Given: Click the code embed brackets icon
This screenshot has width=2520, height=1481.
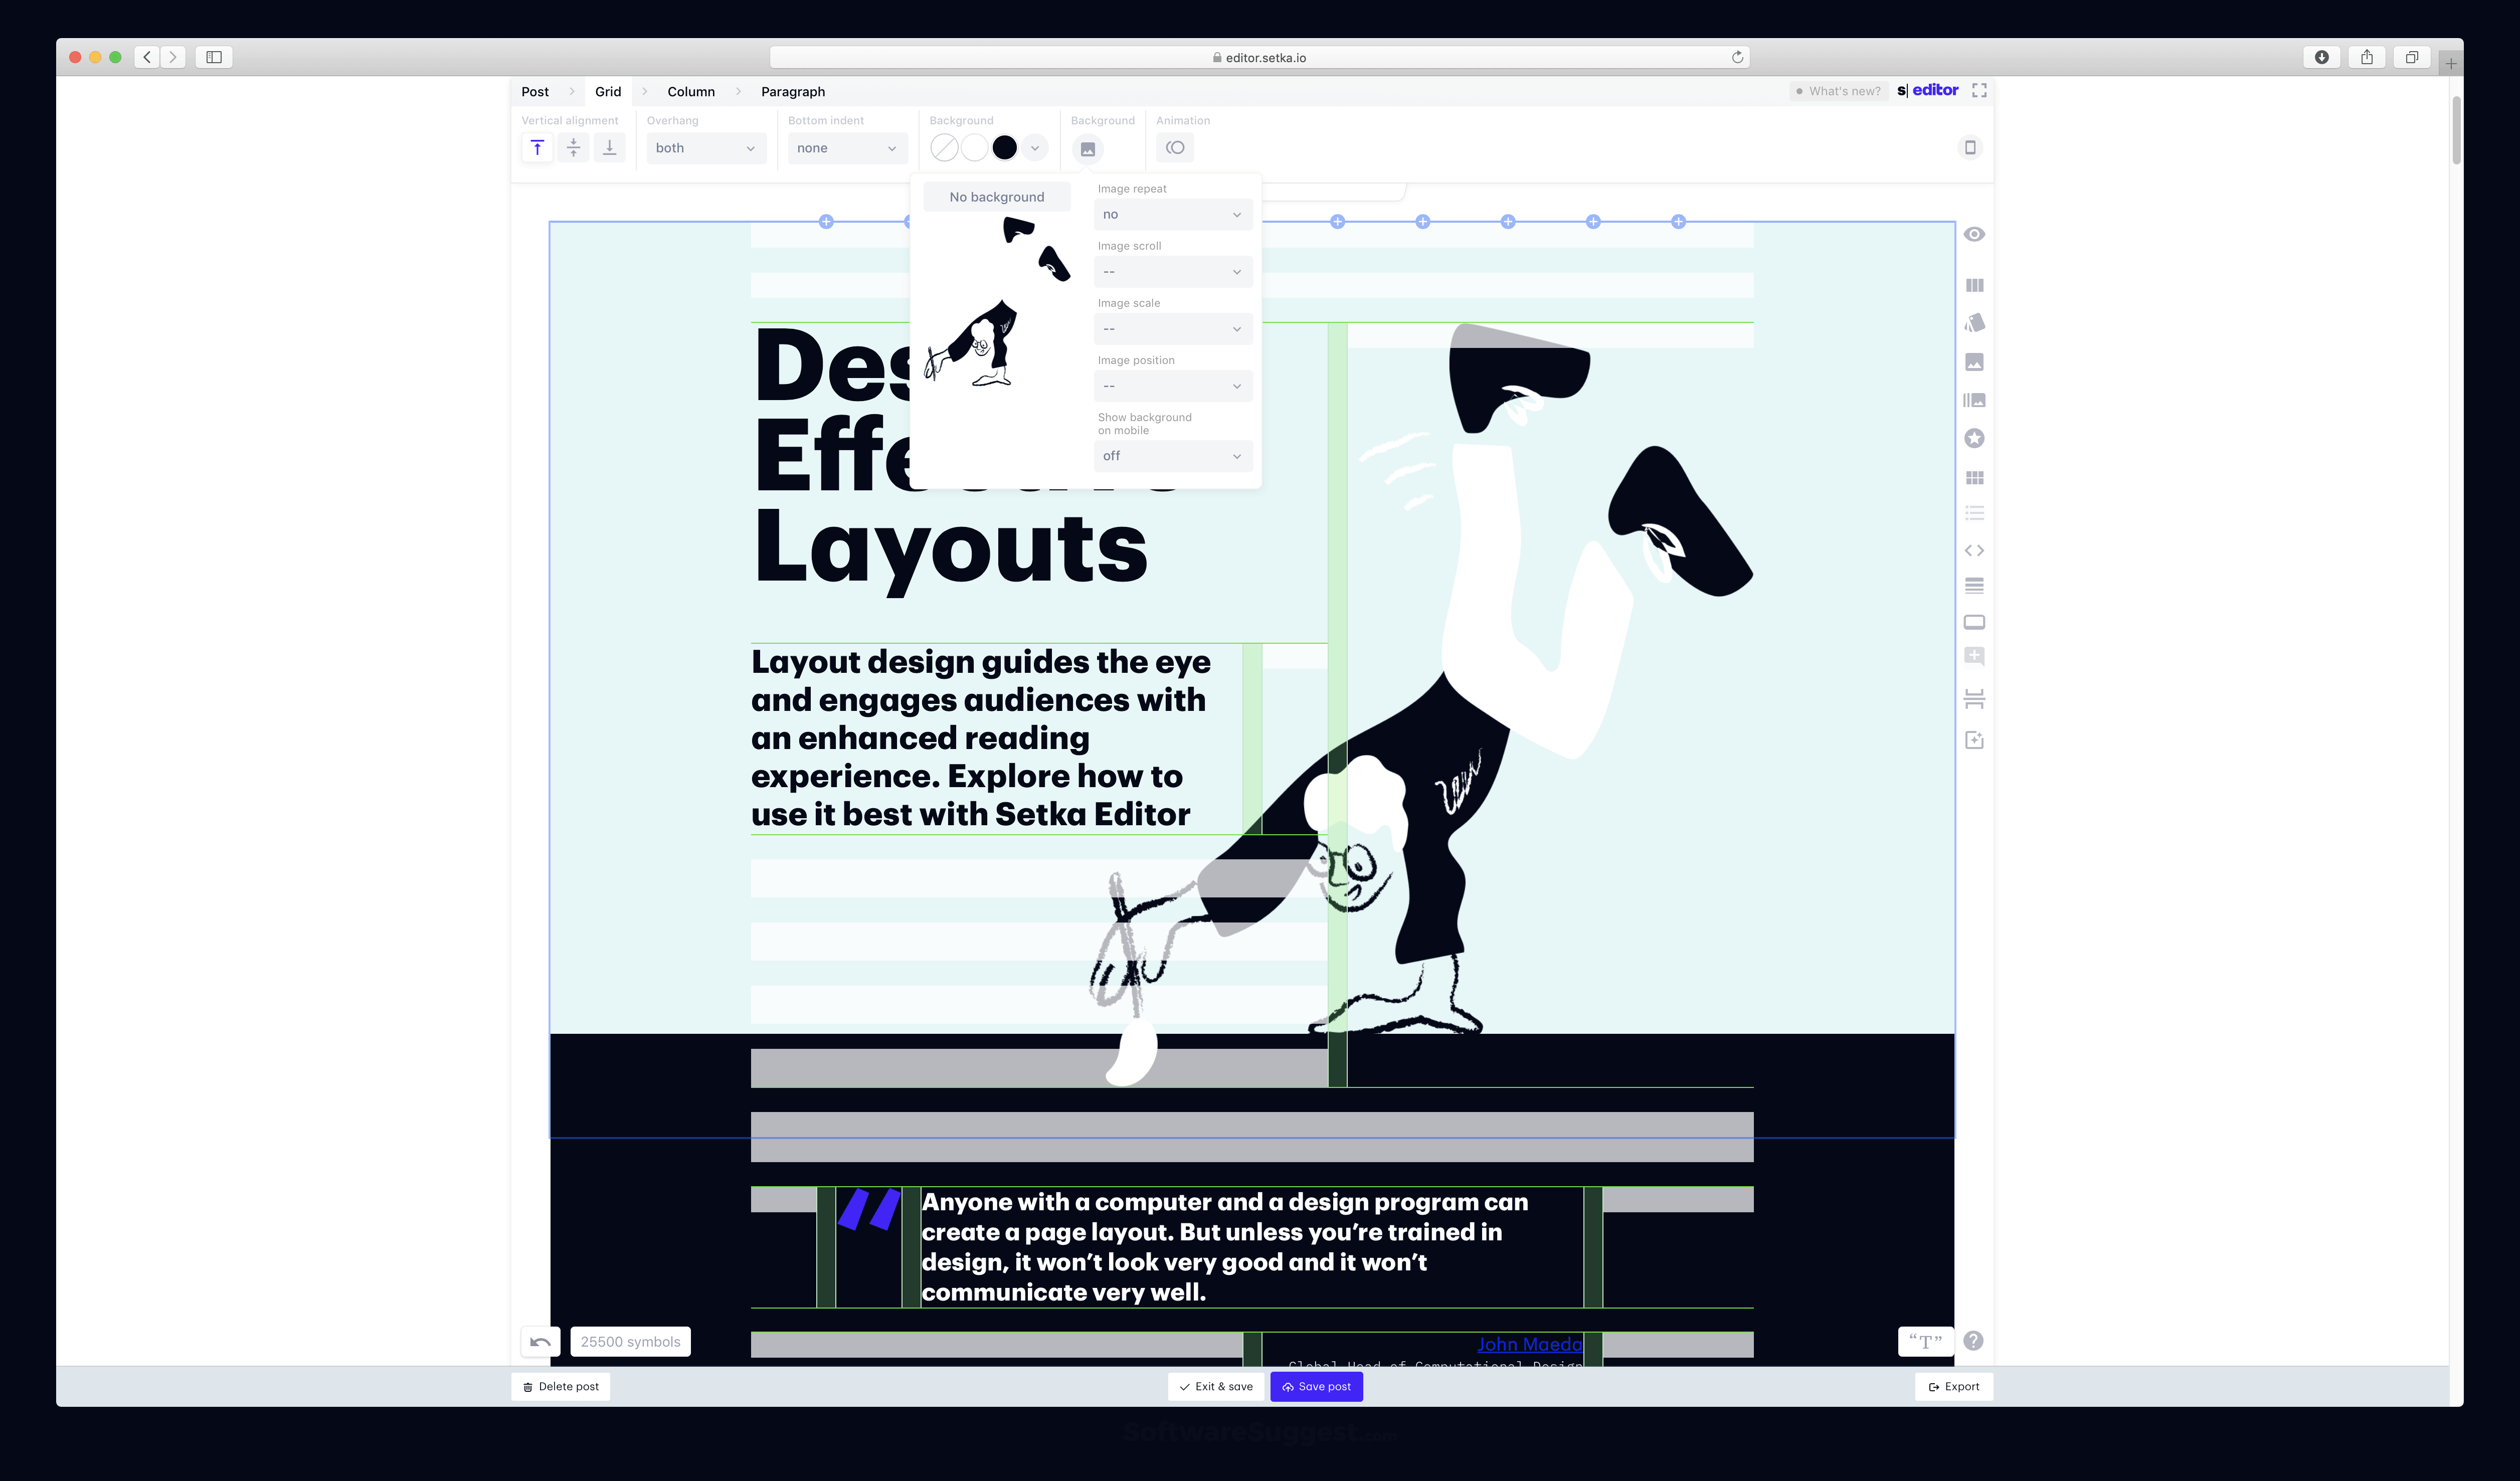Looking at the screenshot, I should pyautogui.click(x=1974, y=550).
